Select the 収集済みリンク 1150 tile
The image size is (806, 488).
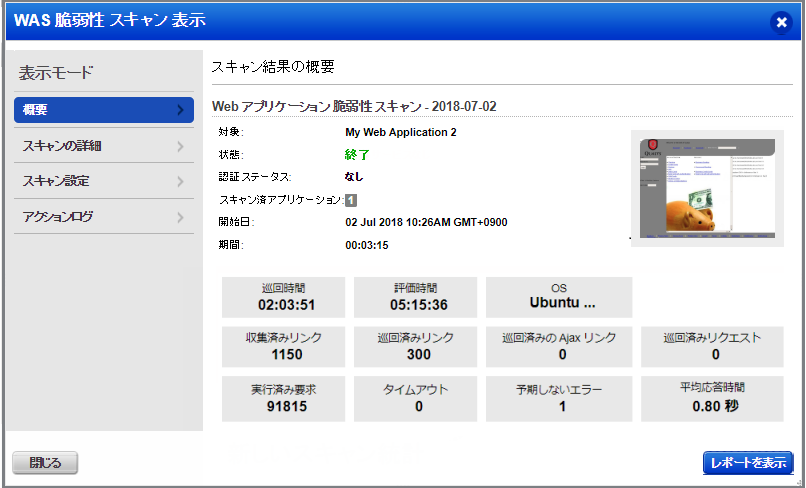click(287, 346)
